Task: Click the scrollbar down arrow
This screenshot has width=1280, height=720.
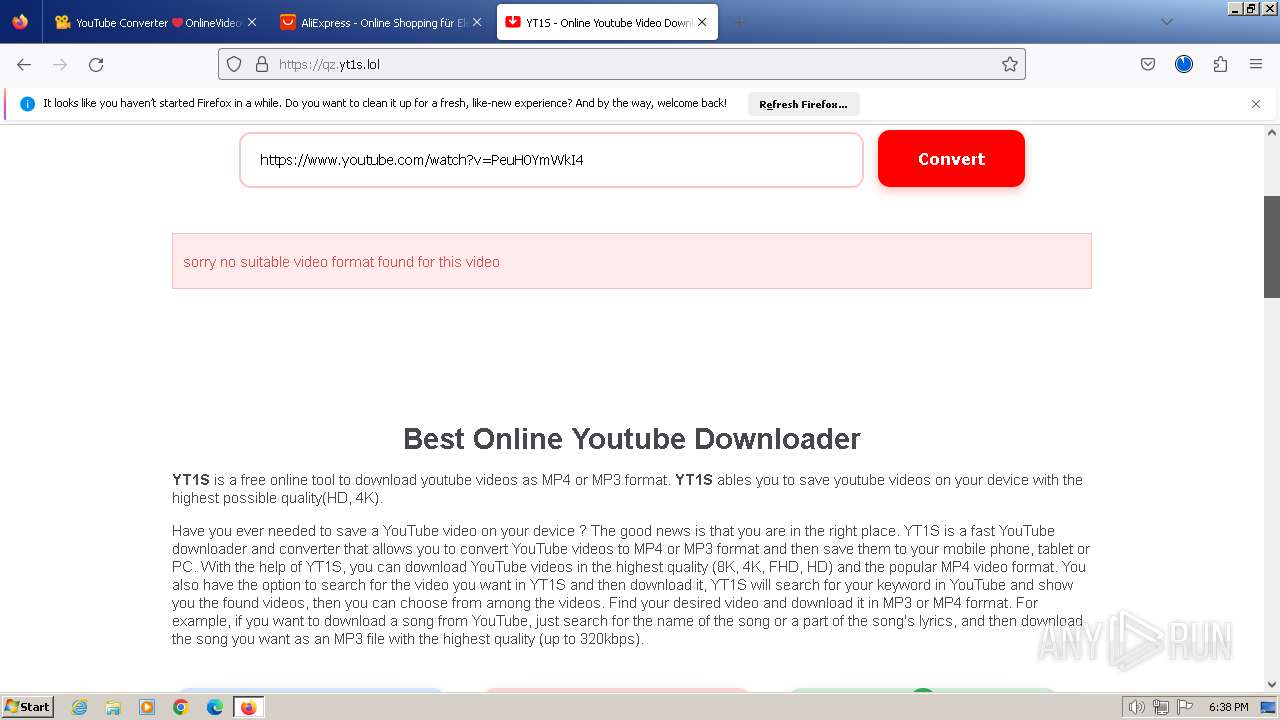Action: 1272,685
